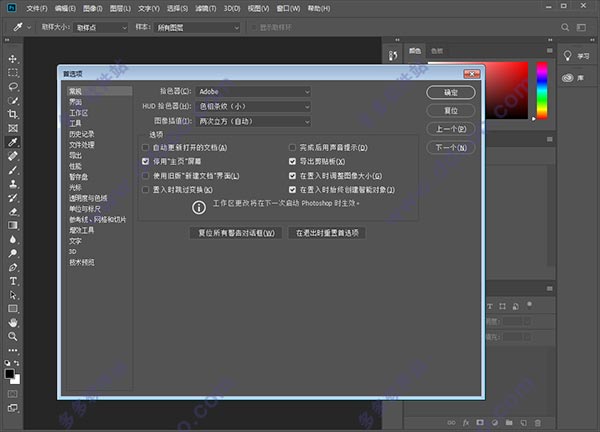Select the Move tool
Screen dimensions: 600x432
[13, 59]
